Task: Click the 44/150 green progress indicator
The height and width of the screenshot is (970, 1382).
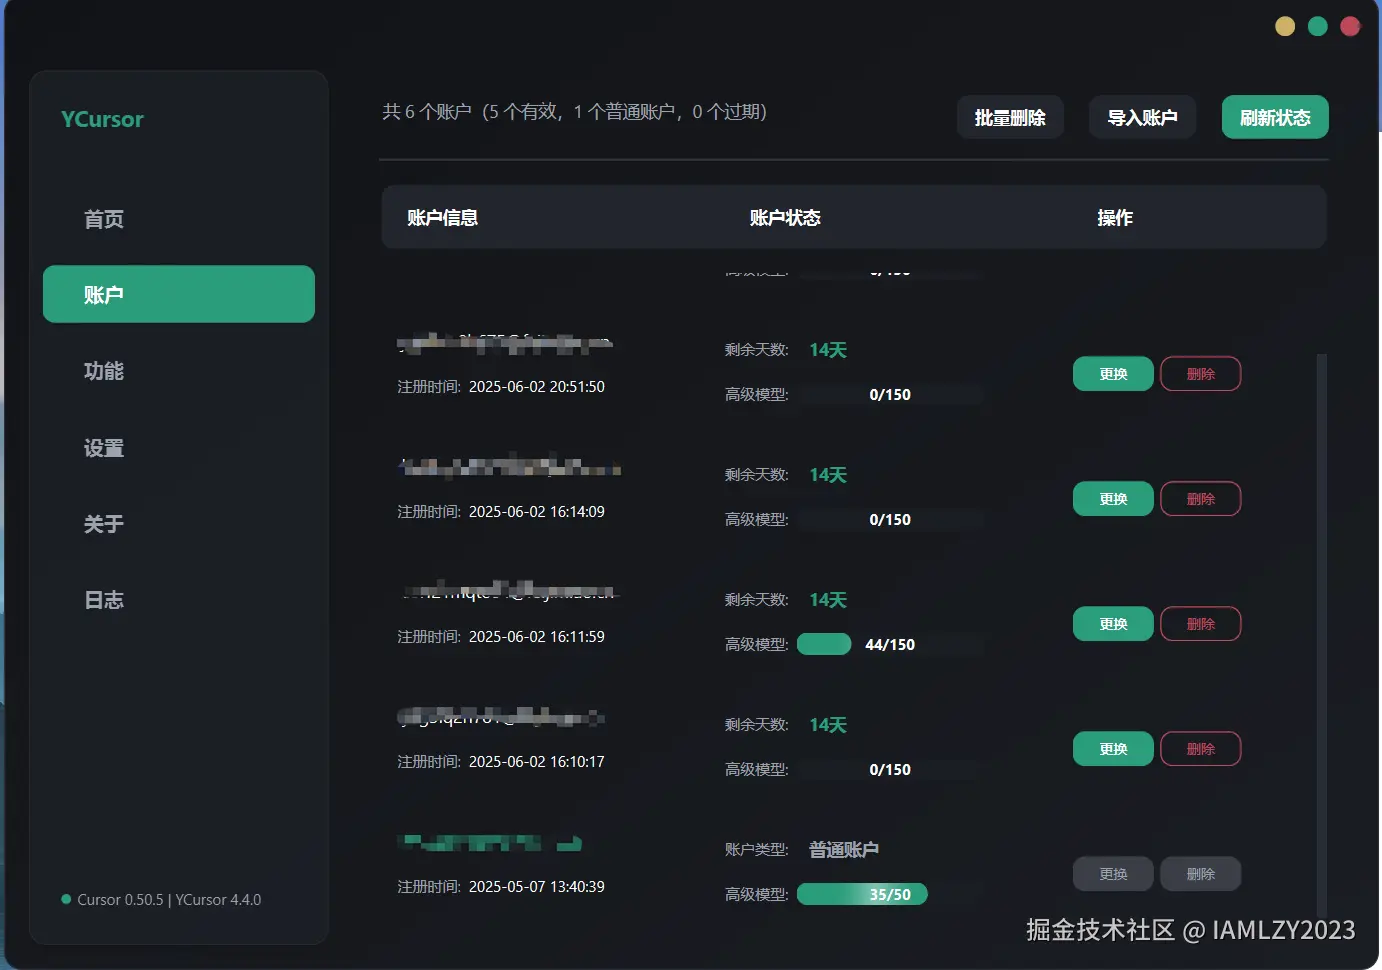Action: tap(824, 643)
